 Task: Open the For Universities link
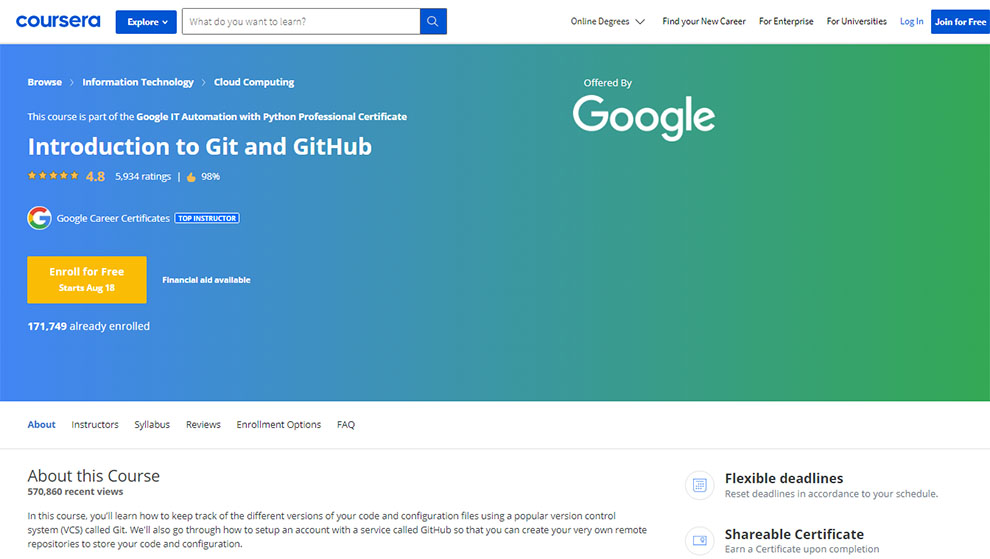click(857, 21)
